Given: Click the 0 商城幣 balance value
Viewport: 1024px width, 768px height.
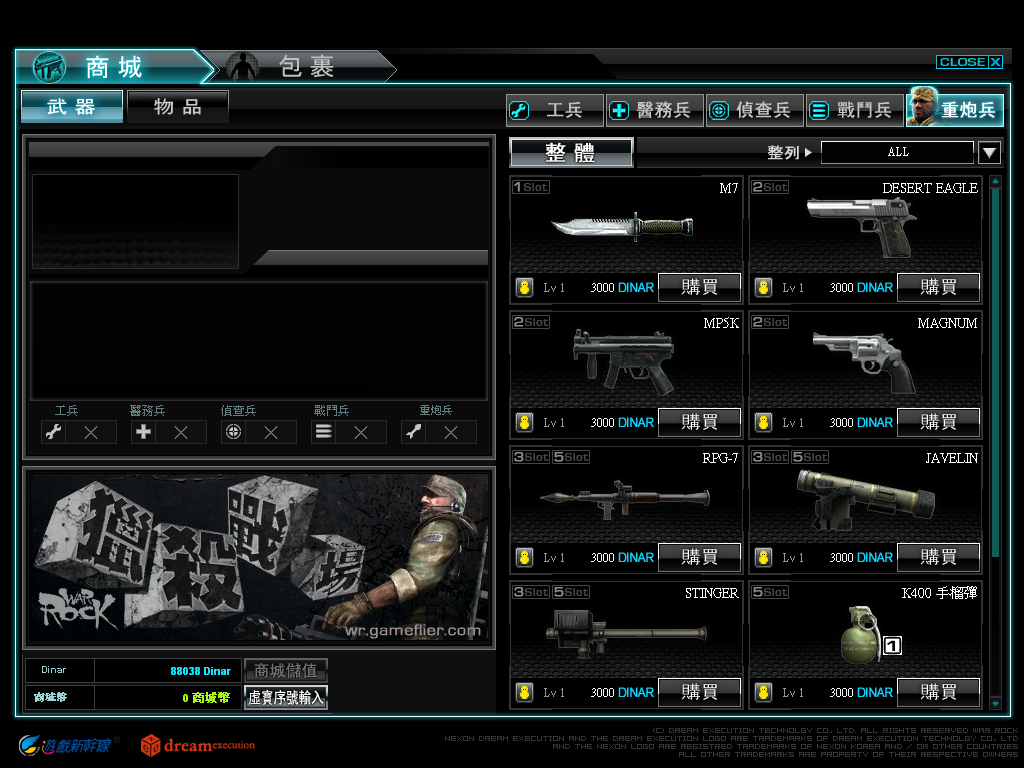Looking at the screenshot, I should click(x=206, y=697).
